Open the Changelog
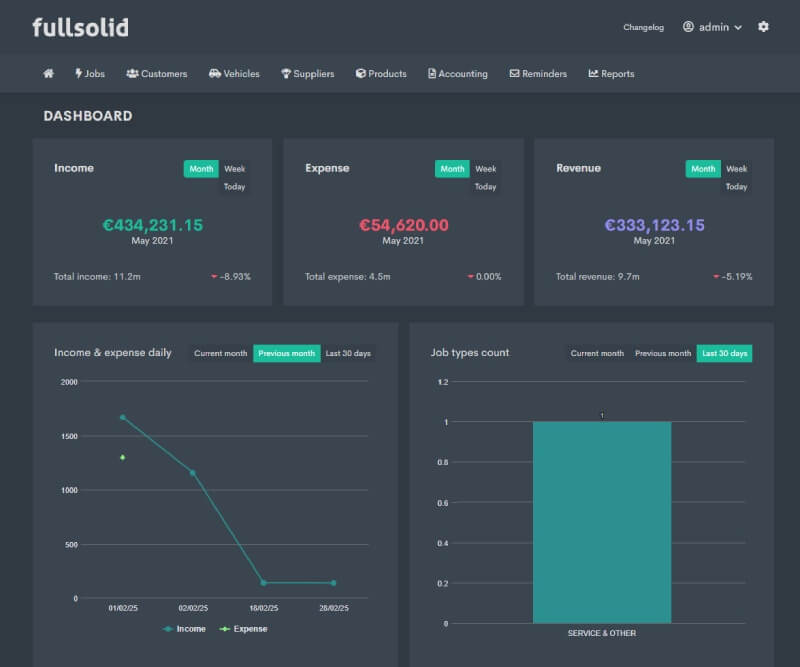The image size is (800, 667). 643,27
